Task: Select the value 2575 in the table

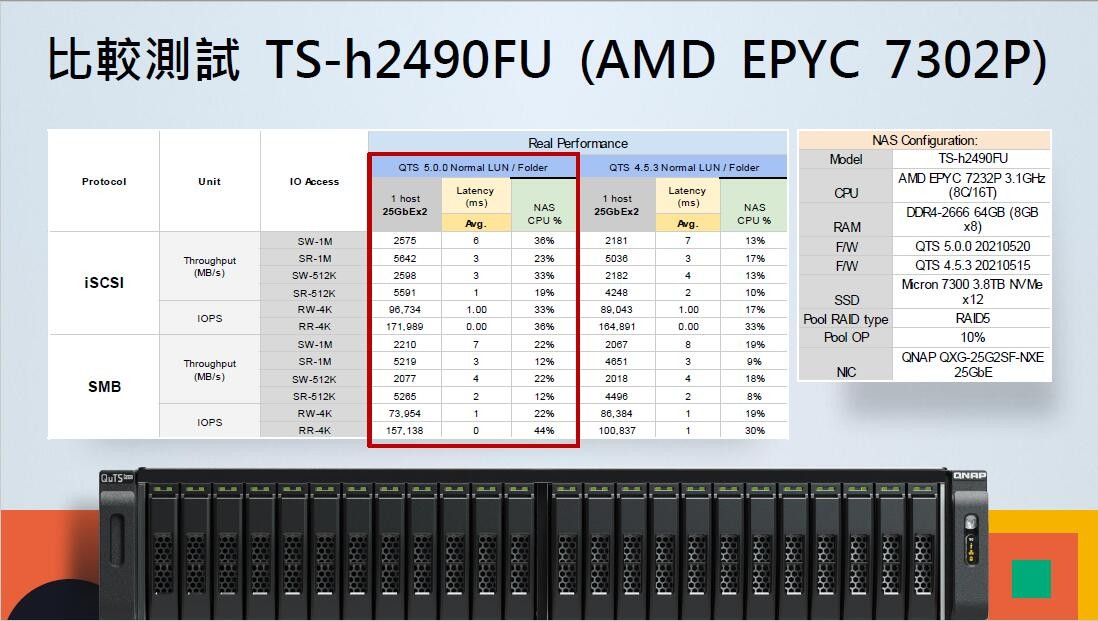Action: pyautogui.click(x=405, y=241)
